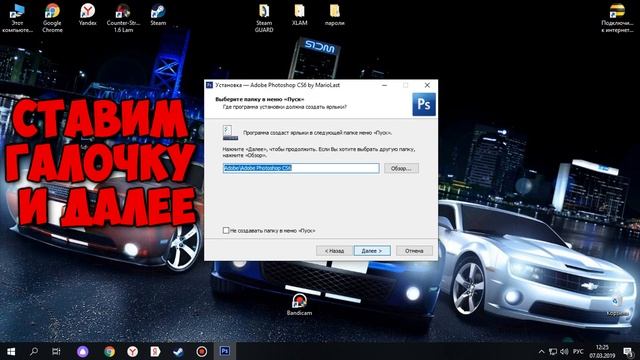Screen dimensions: 640x360
Task: Open the Yandex browser taskbar icon
Action: (132, 351)
